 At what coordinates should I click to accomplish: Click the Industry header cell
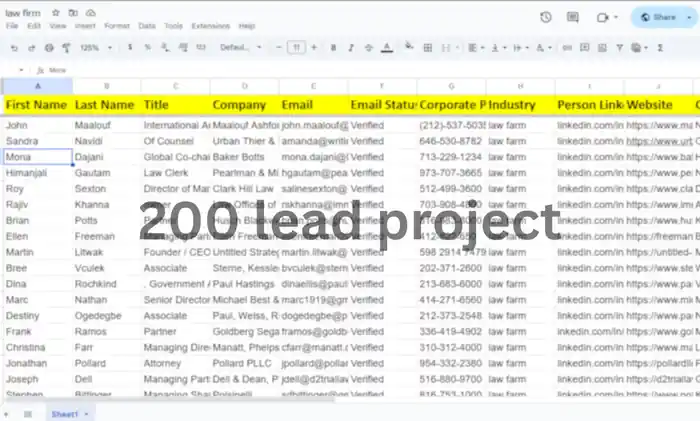coord(520,105)
